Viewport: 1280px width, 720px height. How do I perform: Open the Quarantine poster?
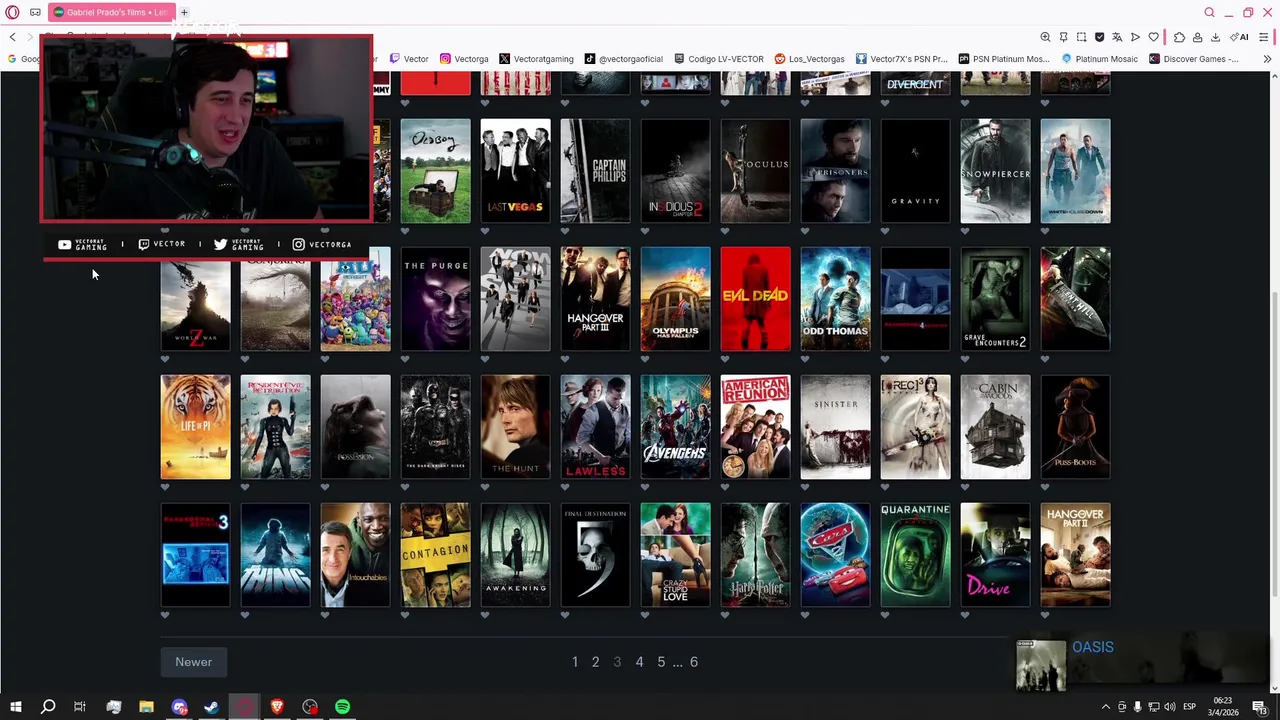916,555
